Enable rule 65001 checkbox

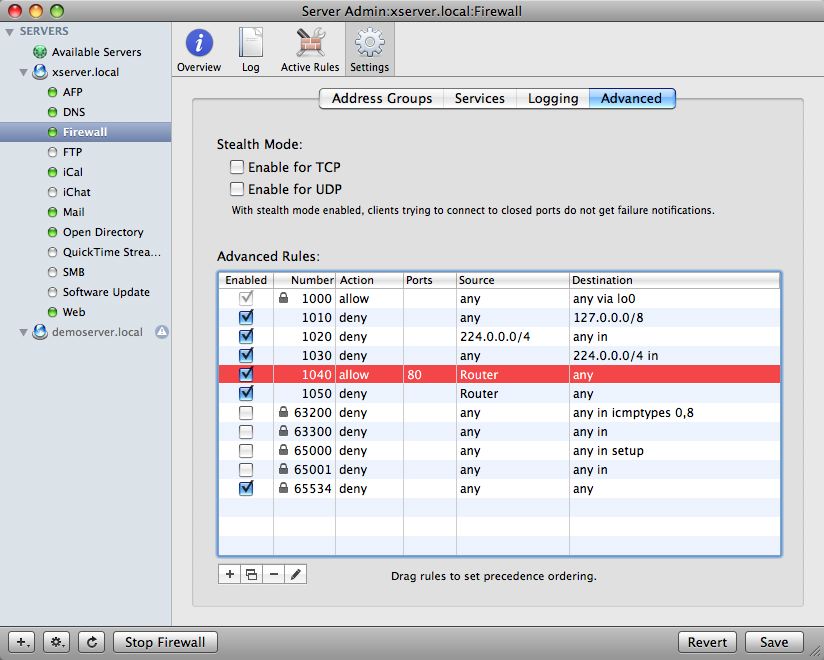click(246, 469)
